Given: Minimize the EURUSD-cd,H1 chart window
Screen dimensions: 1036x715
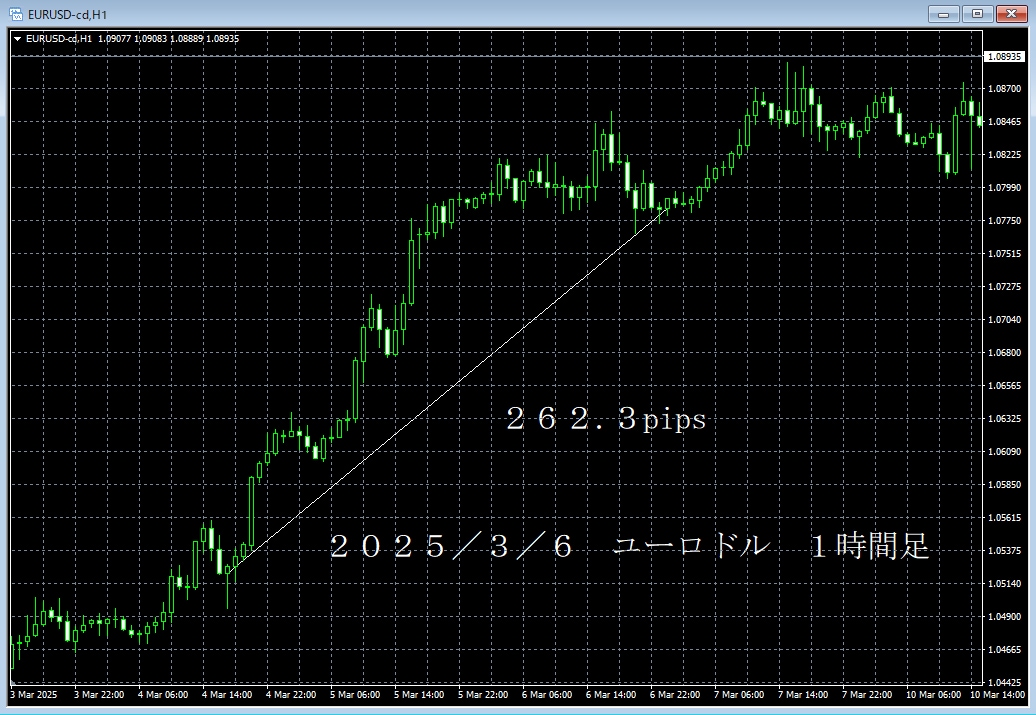Looking at the screenshot, I should (944, 14).
